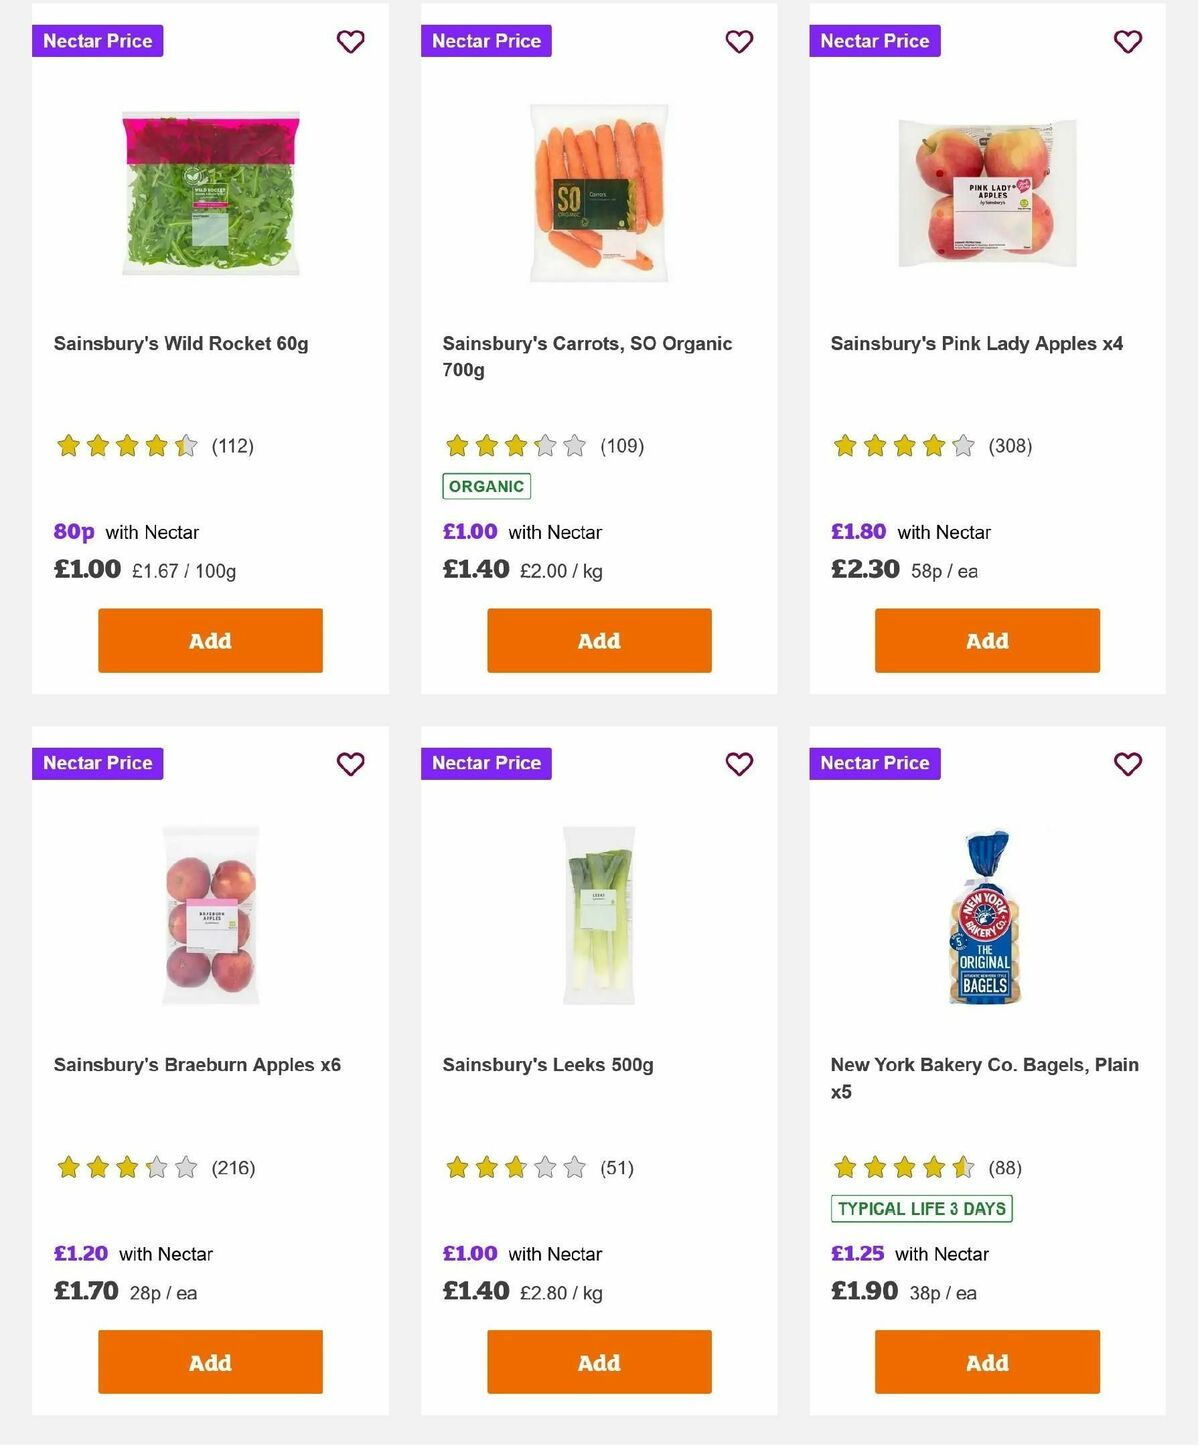Click the ORGANIC badge on the carrots

pos(486,486)
